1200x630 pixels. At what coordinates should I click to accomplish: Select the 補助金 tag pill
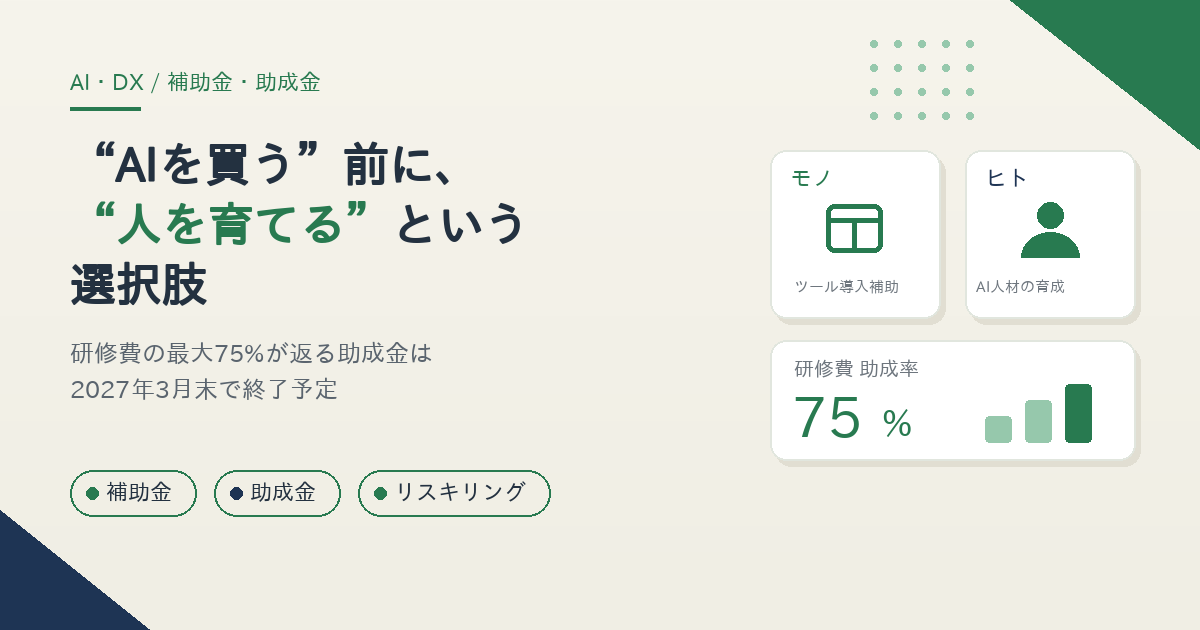[133, 493]
